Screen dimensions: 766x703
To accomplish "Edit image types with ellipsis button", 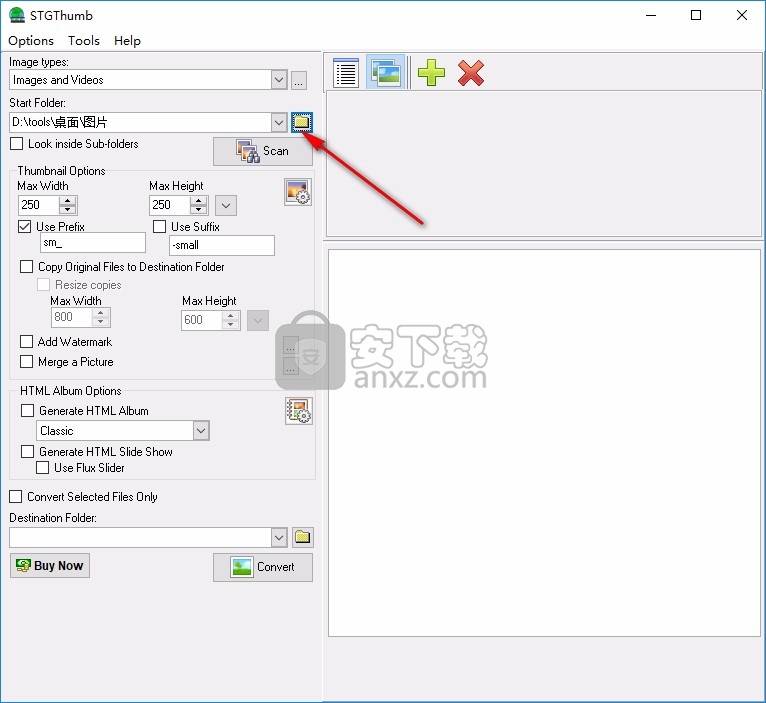I will [x=299, y=80].
